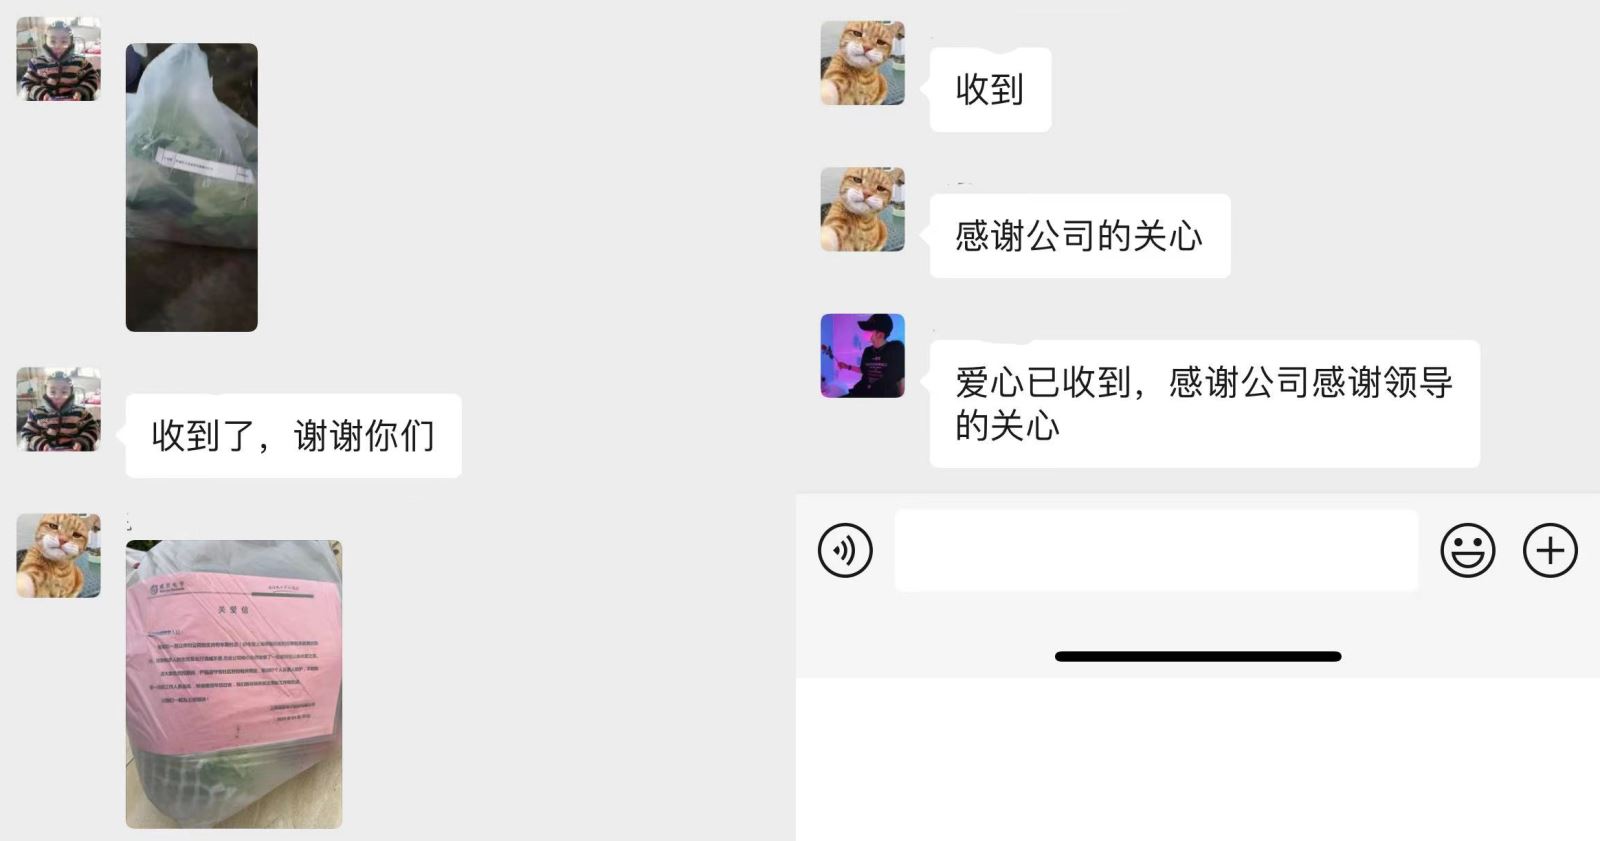Tap the white label on vegetable bag photo
The image size is (1600, 841).
click(203, 163)
